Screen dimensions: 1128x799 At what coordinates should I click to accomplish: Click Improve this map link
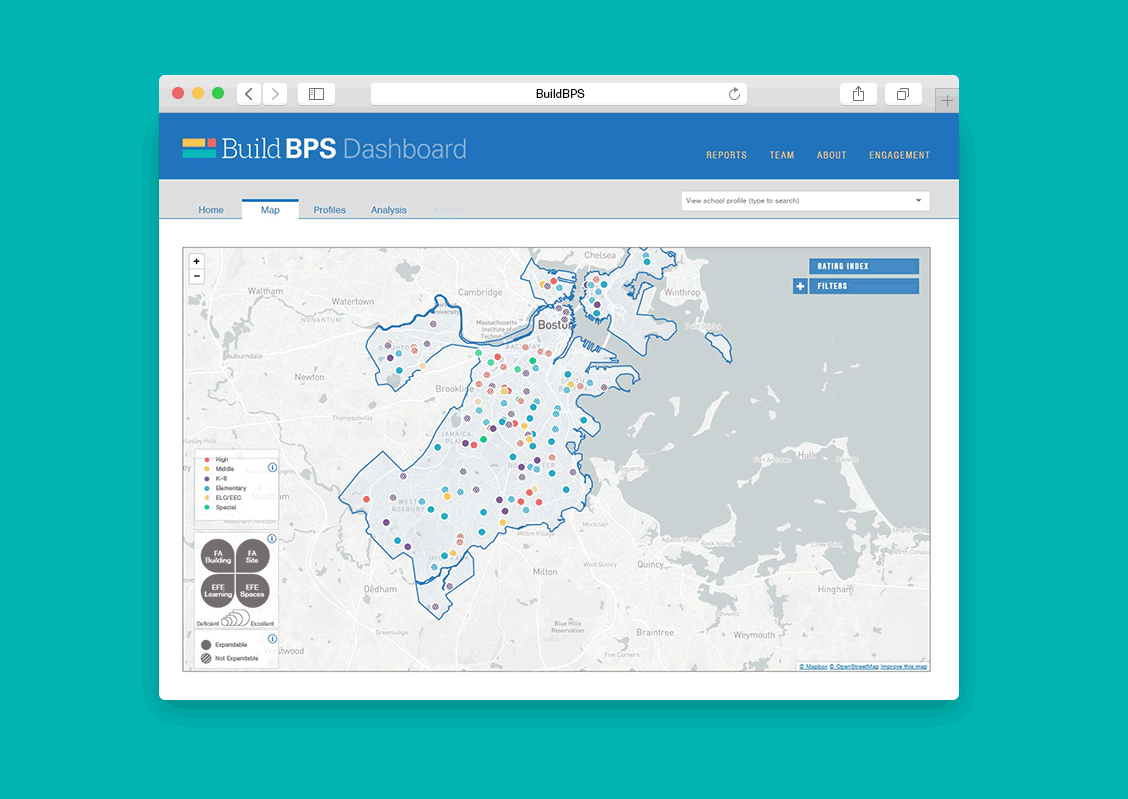pos(904,667)
